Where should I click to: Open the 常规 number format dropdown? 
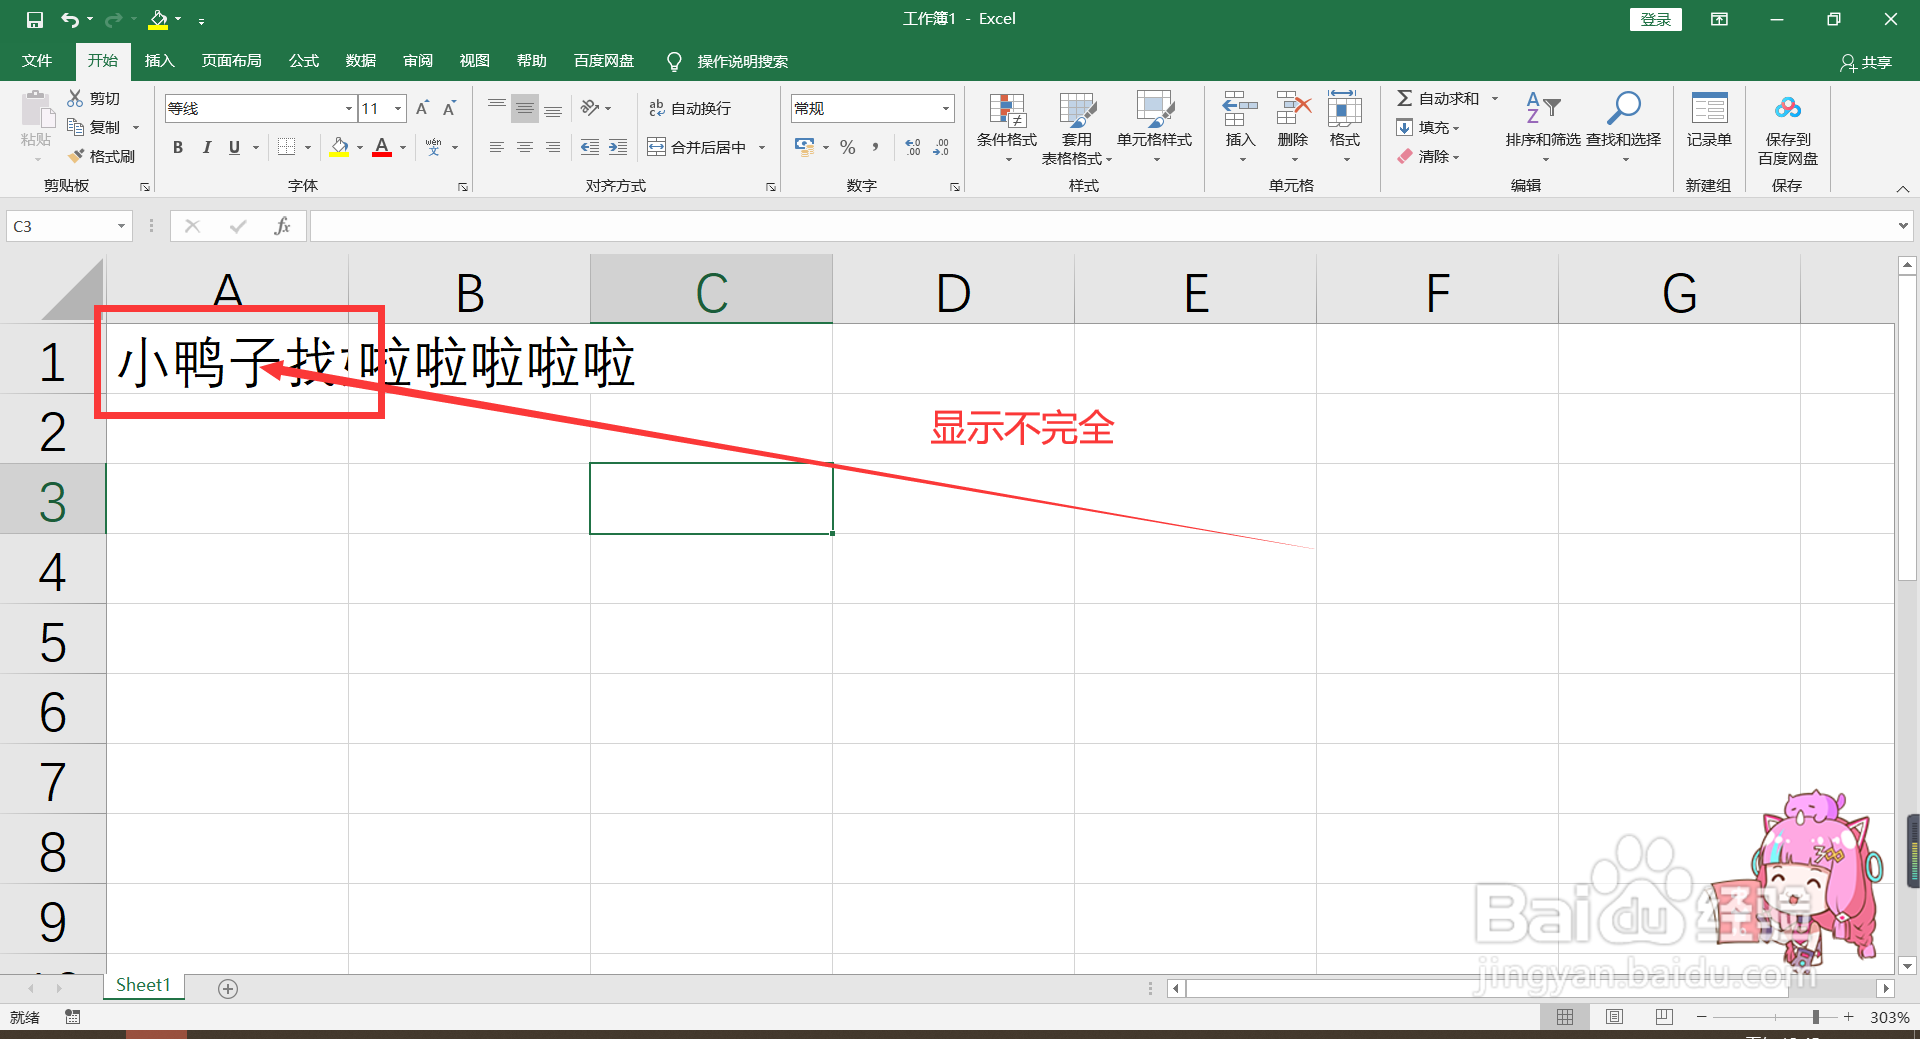[944, 108]
